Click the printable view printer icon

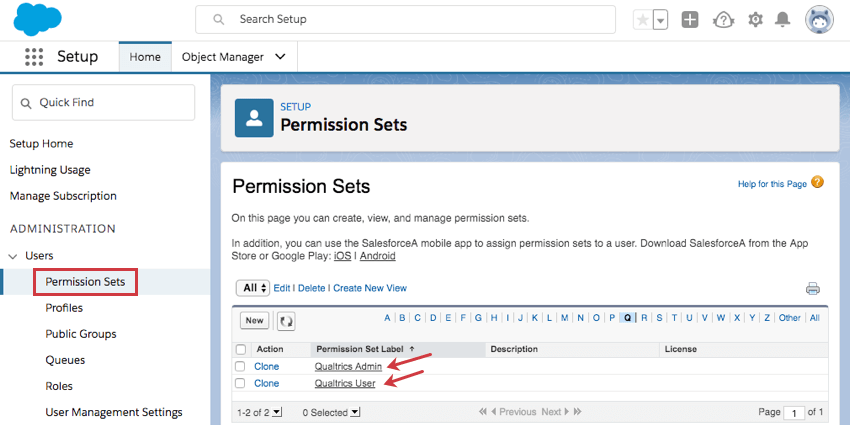(x=813, y=288)
